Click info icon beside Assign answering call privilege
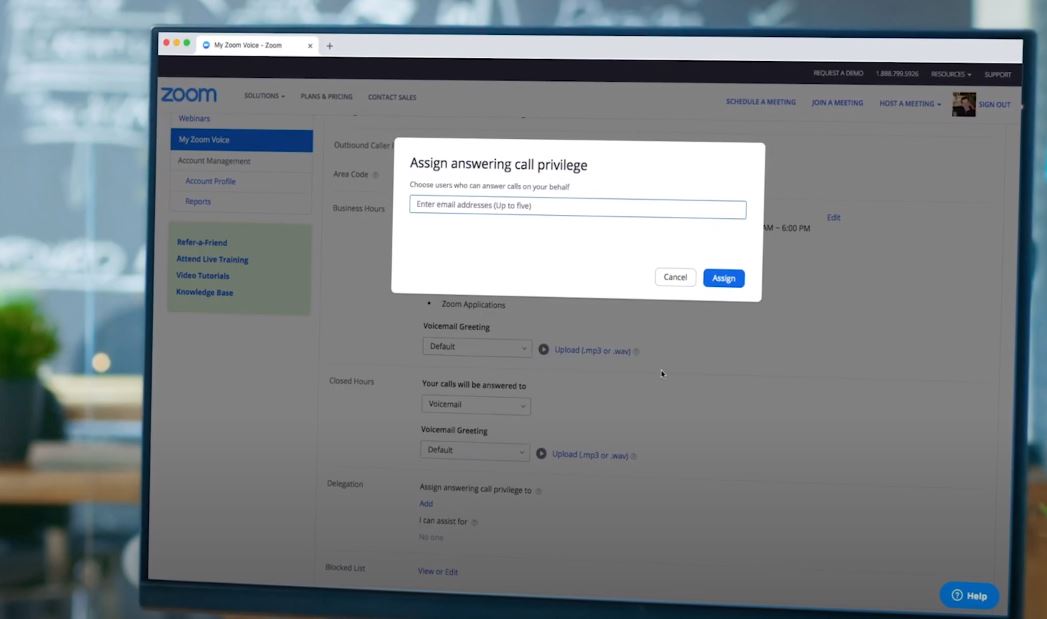This screenshot has width=1047, height=619. click(538, 491)
